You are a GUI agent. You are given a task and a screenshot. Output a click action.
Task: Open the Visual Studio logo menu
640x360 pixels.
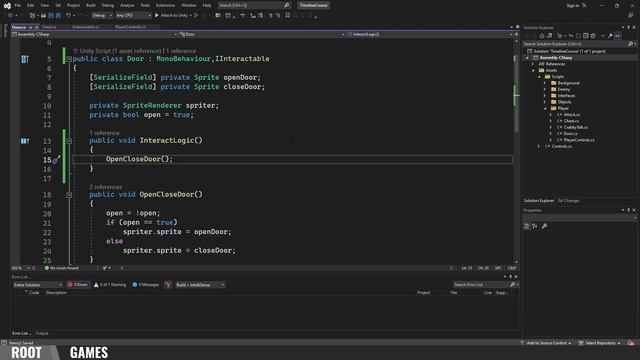[x=7, y=5]
